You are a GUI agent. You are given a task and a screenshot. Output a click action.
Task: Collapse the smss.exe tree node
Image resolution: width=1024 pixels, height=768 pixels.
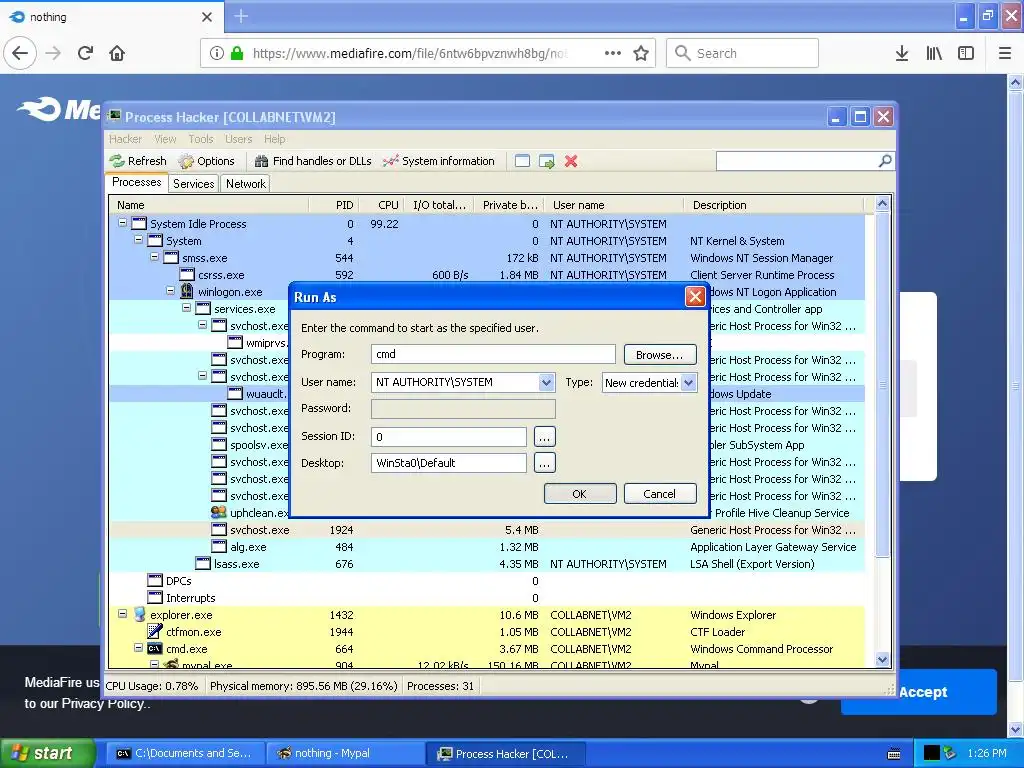coord(154,257)
